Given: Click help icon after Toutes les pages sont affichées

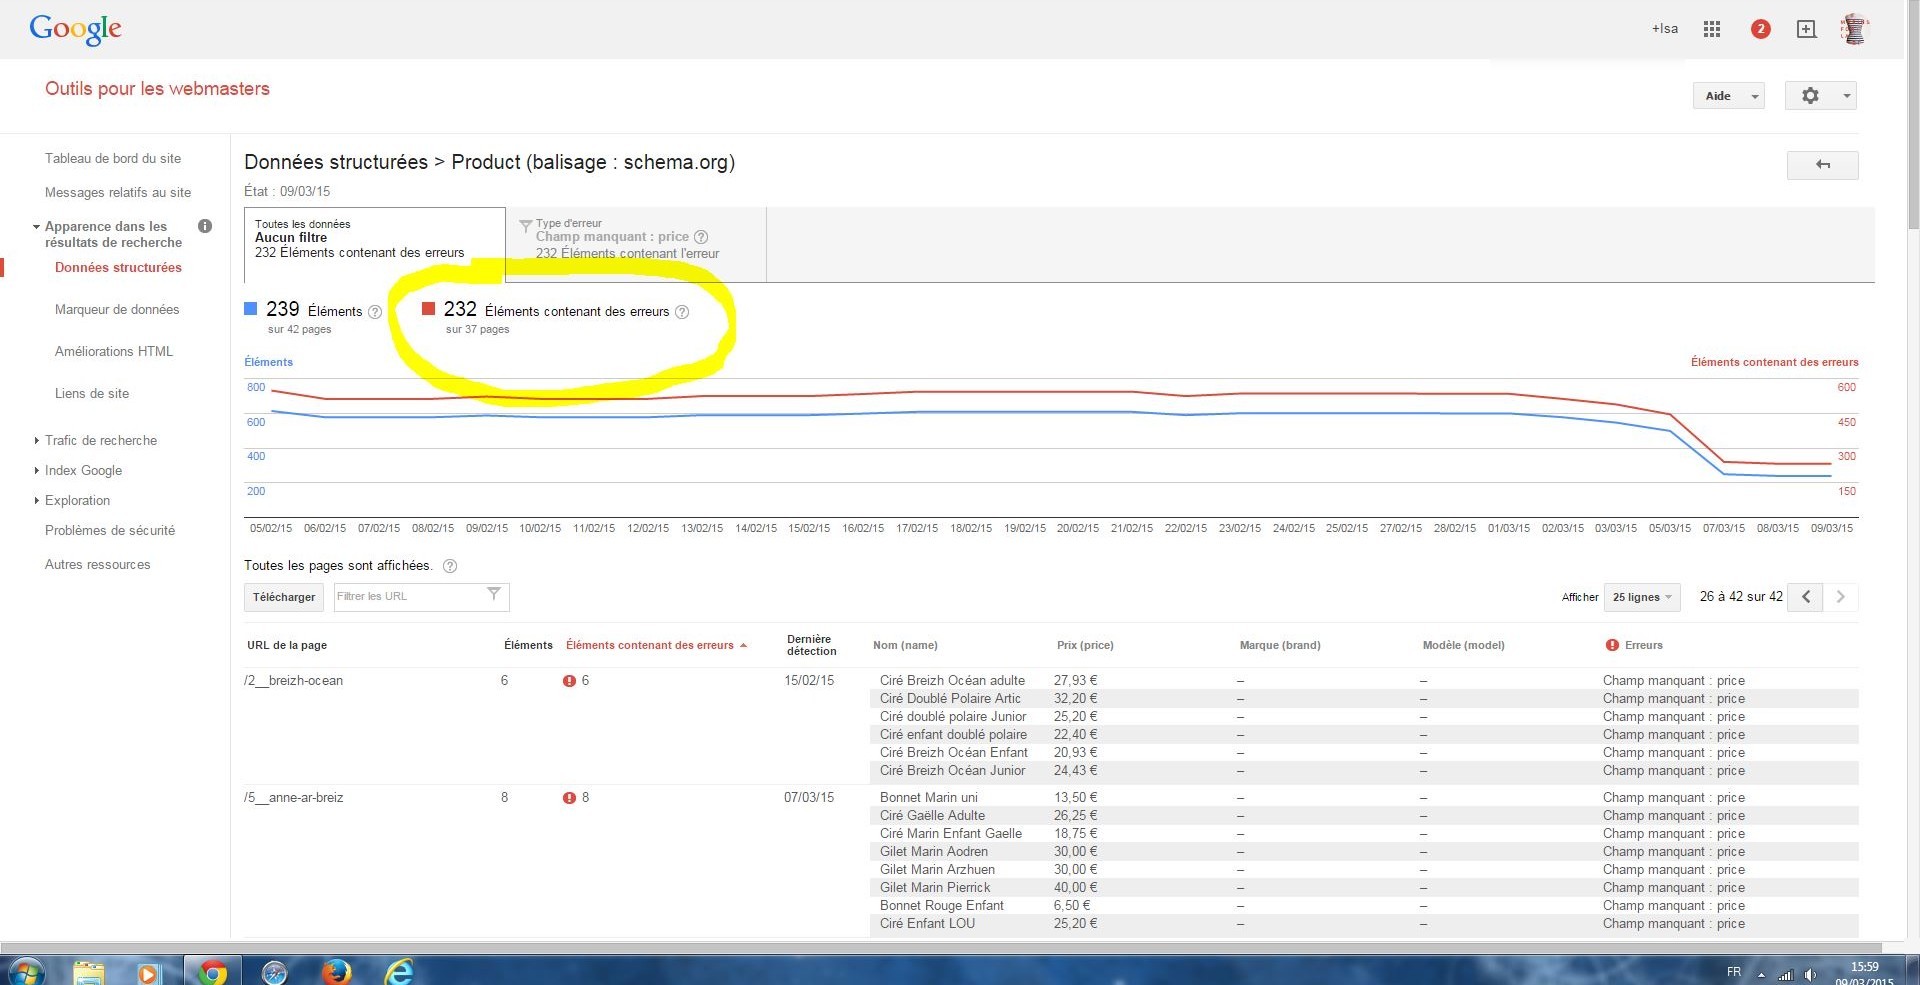Looking at the screenshot, I should [x=450, y=566].
